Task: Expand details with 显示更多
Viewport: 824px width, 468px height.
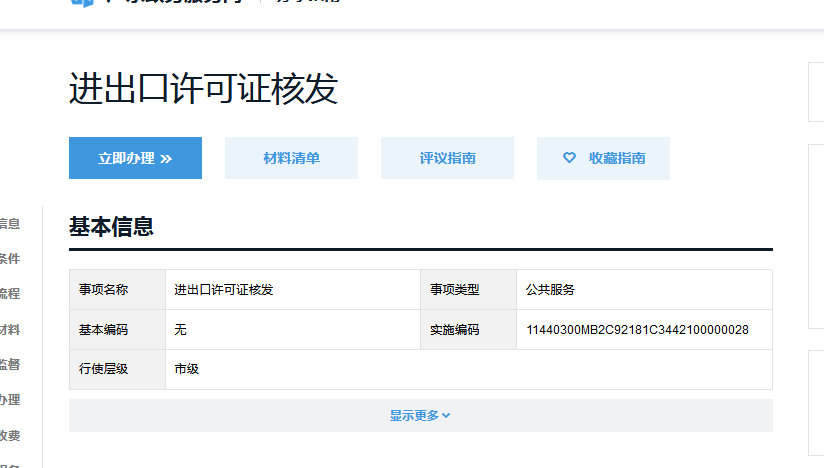Action: click(x=414, y=416)
